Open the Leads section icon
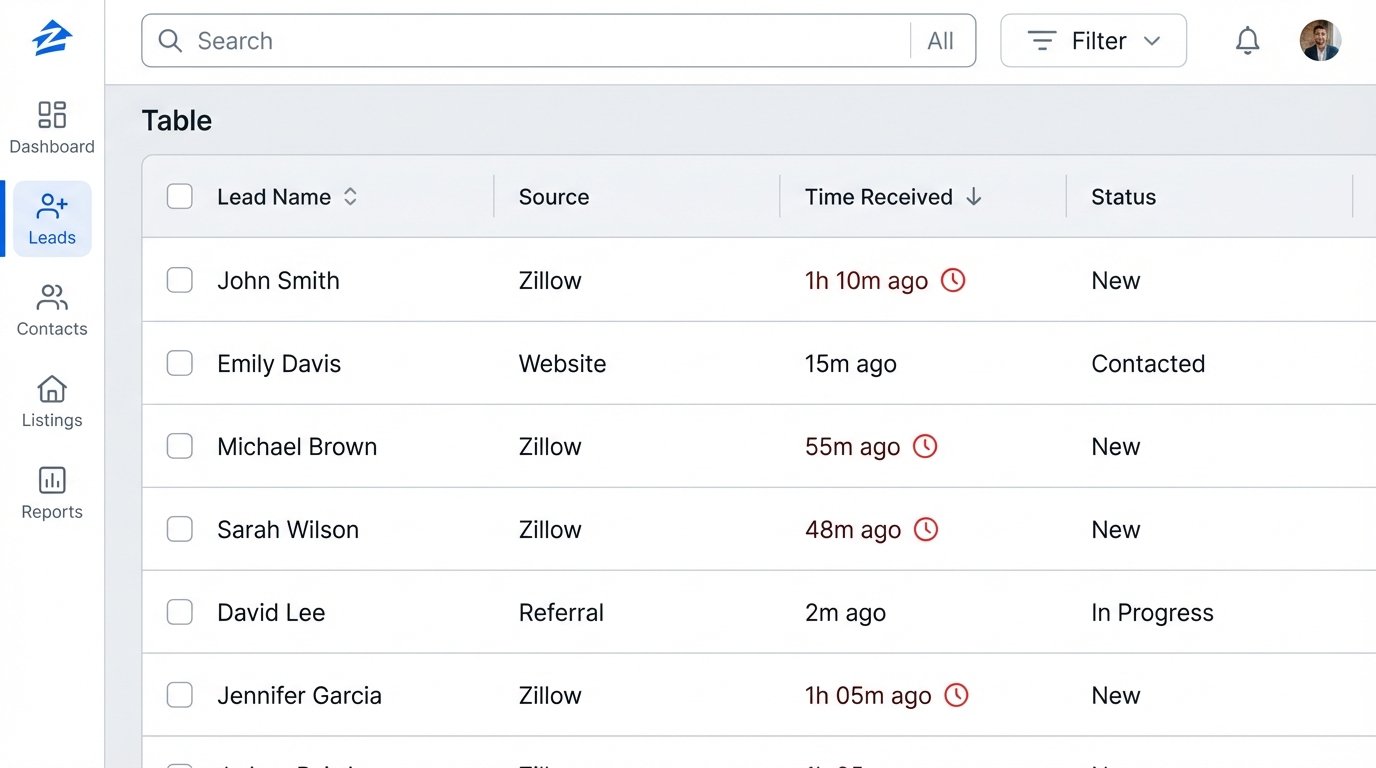Image resolution: width=1376 pixels, height=768 pixels. tap(51, 207)
